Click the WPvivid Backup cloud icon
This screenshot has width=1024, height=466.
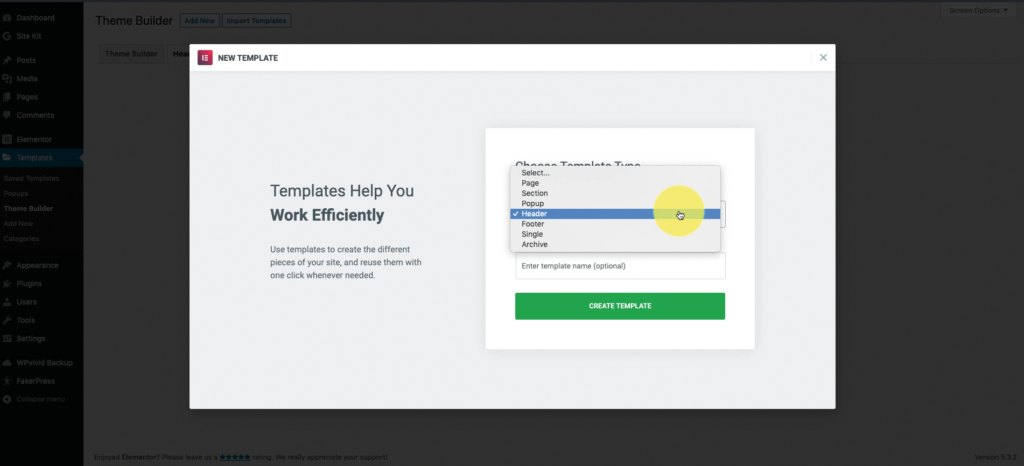tap(7, 362)
